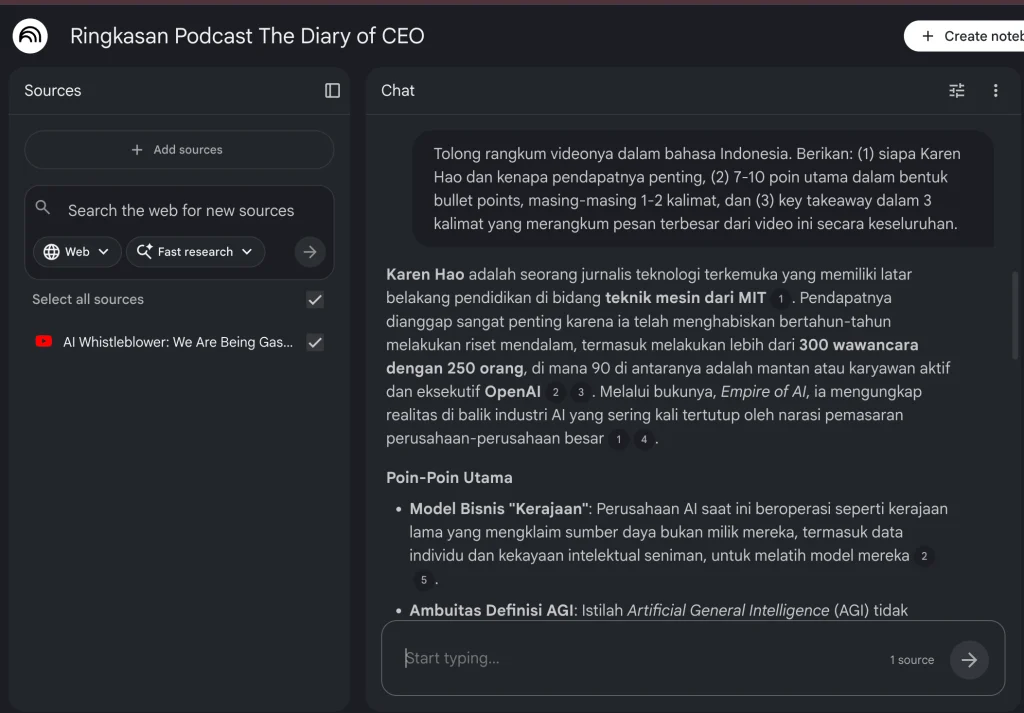The image size is (1024, 713).
Task: Click the NotebookLM logo icon
Action: coord(29,35)
